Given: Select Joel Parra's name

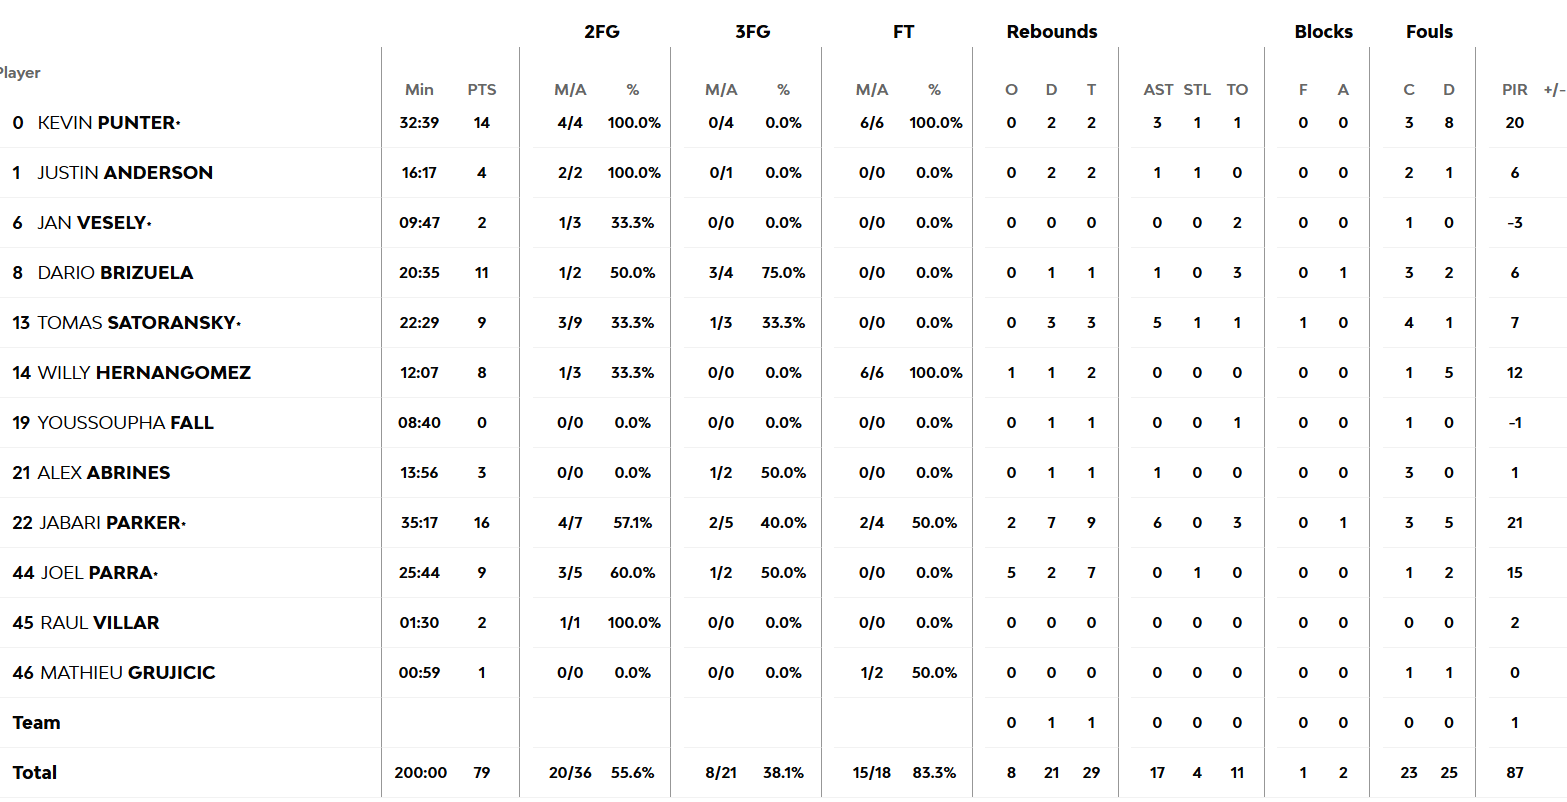Looking at the screenshot, I should tap(97, 573).
